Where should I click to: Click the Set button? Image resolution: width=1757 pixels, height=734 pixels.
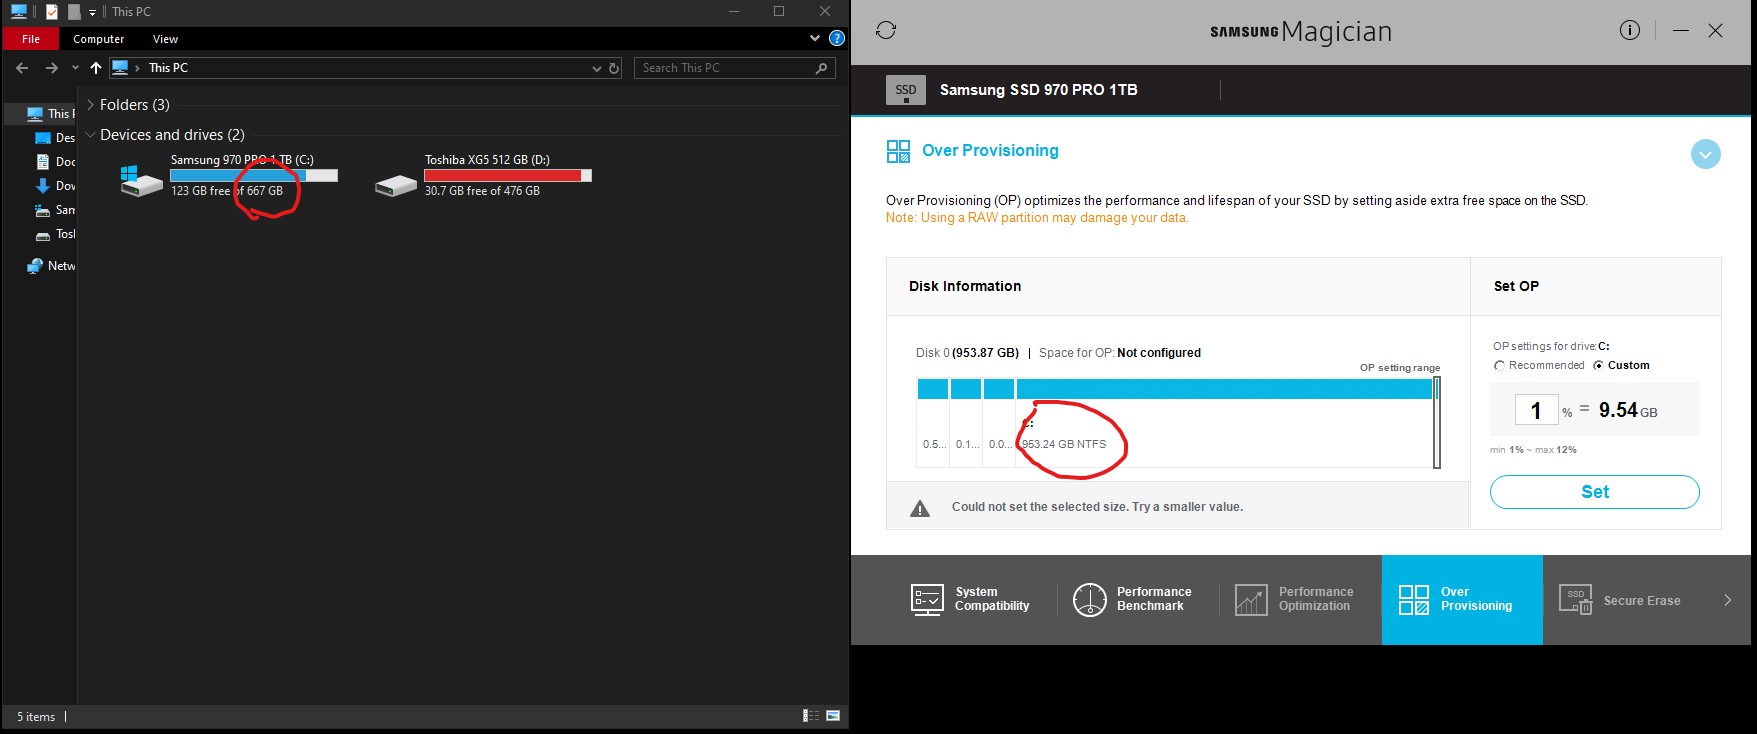click(1594, 492)
